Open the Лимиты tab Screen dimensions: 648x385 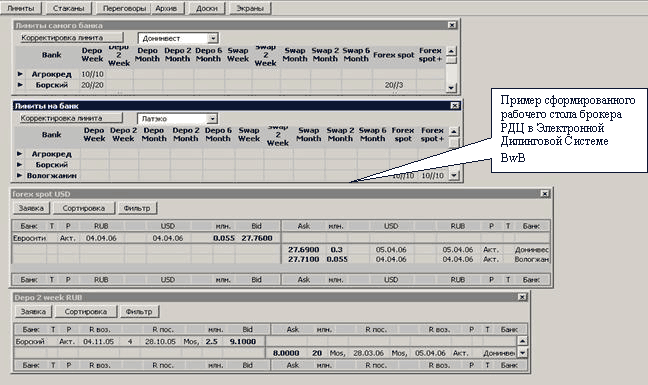click(21, 8)
